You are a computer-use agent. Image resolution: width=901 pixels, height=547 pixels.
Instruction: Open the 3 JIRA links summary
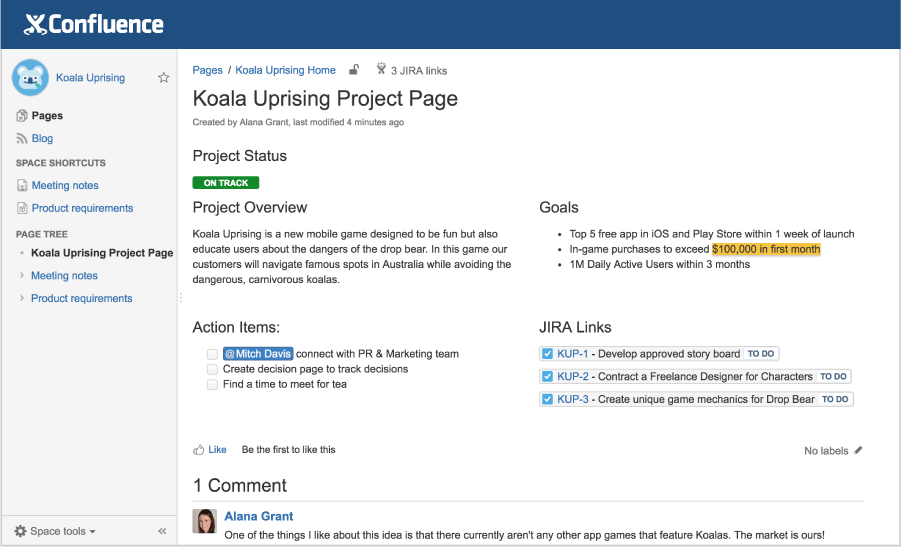coord(419,71)
